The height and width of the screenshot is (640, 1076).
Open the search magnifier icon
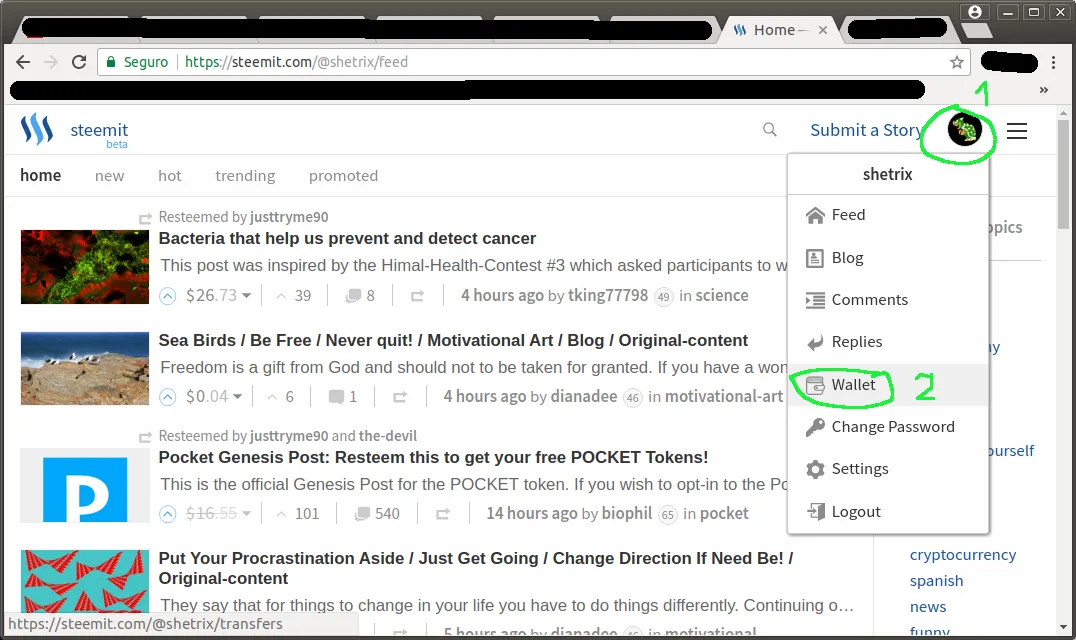point(770,130)
